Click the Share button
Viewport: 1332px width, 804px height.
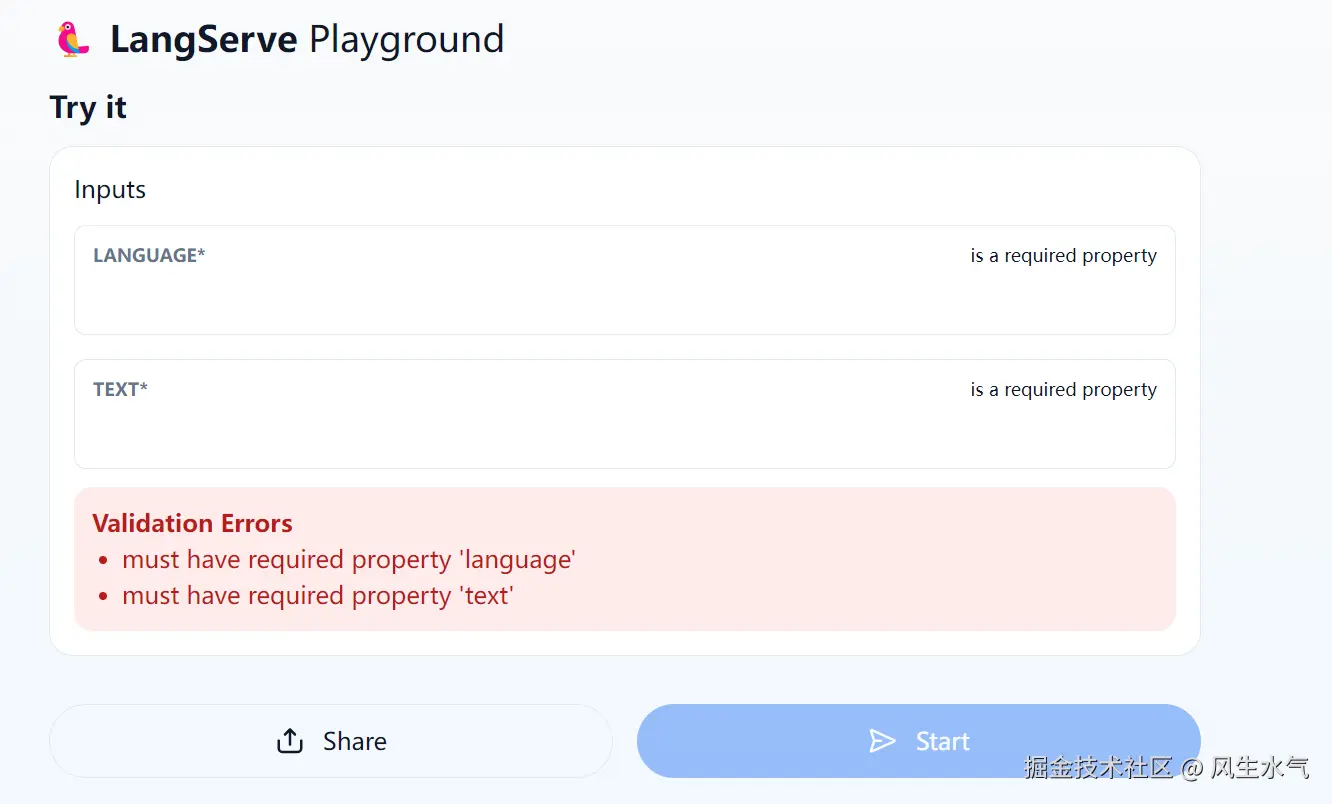pos(331,741)
